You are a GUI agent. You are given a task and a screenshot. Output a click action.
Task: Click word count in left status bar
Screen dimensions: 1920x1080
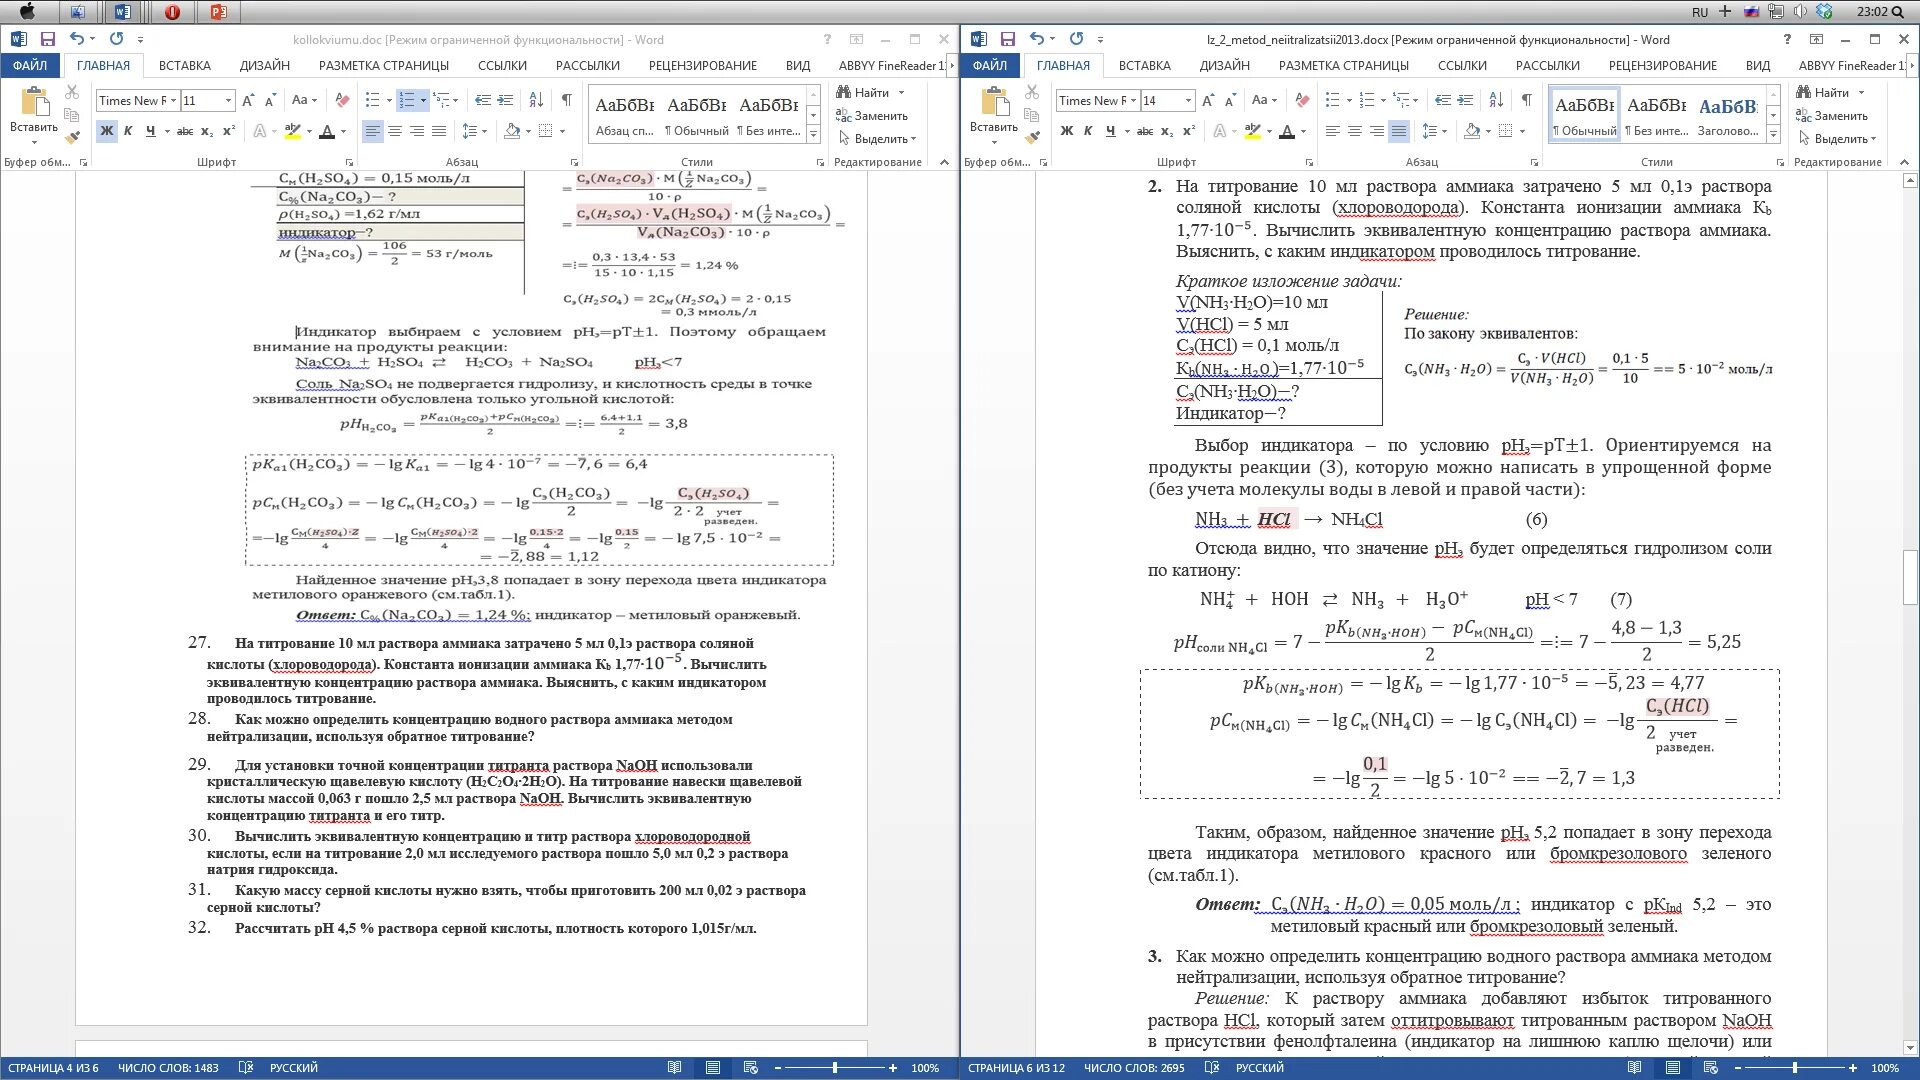[x=168, y=1067]
